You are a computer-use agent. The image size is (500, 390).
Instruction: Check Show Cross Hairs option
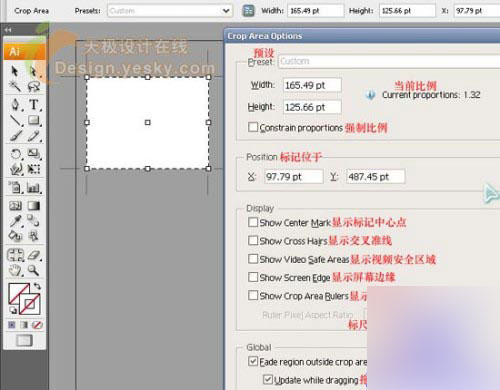(253, 240)
